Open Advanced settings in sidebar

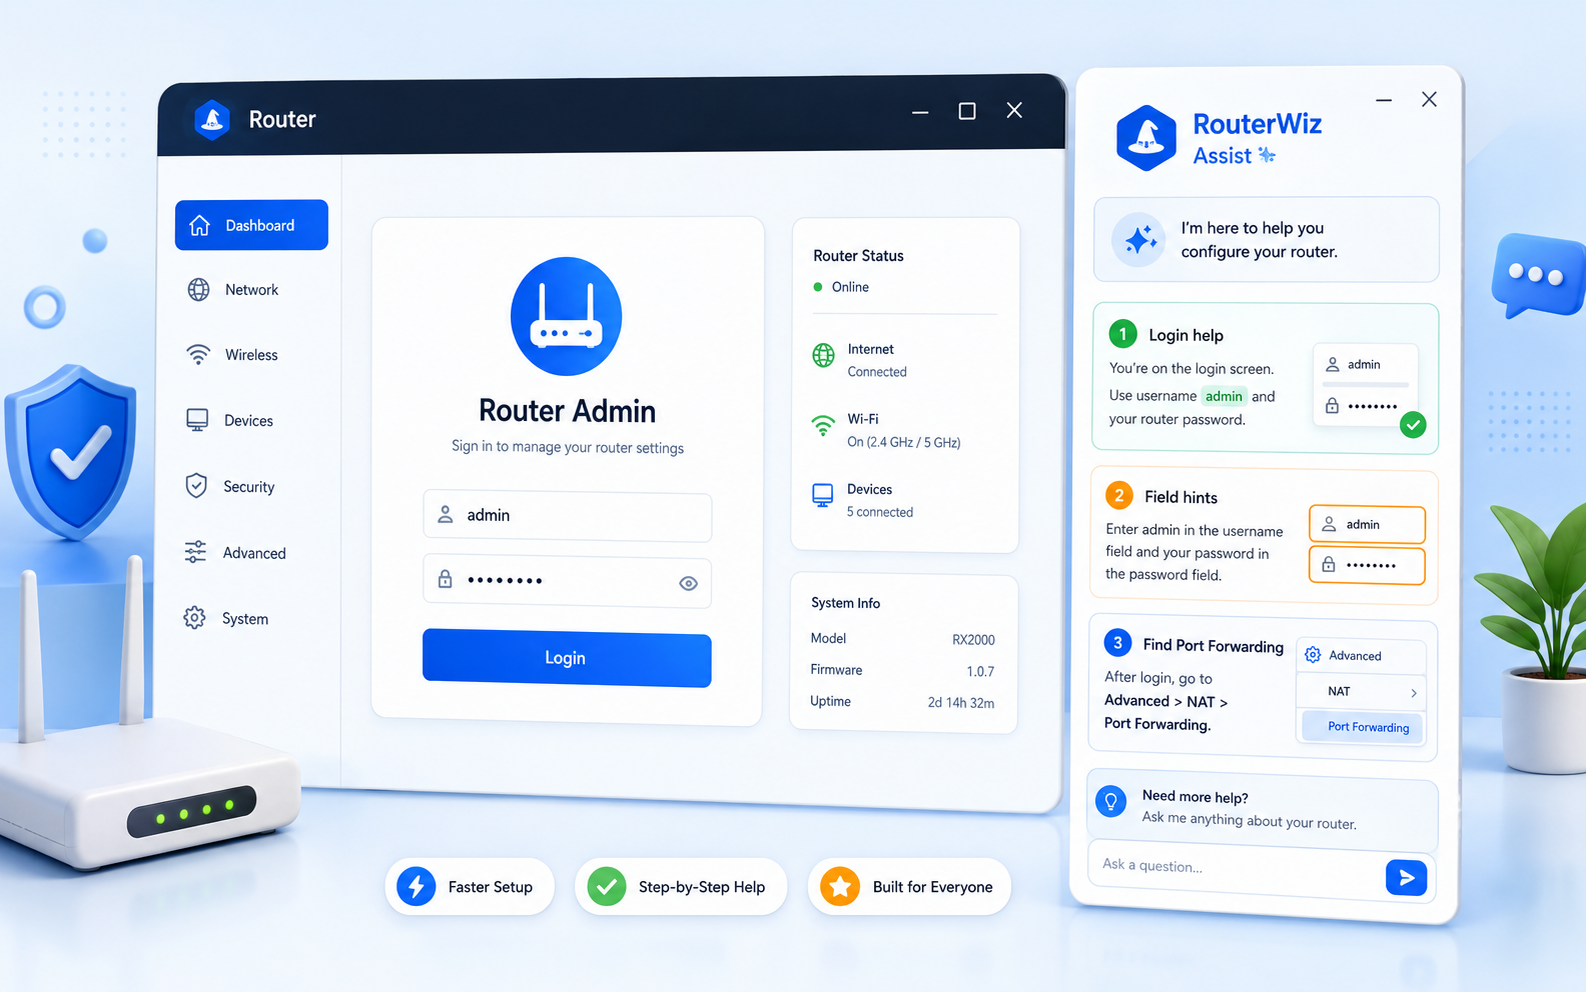(251, 553)
